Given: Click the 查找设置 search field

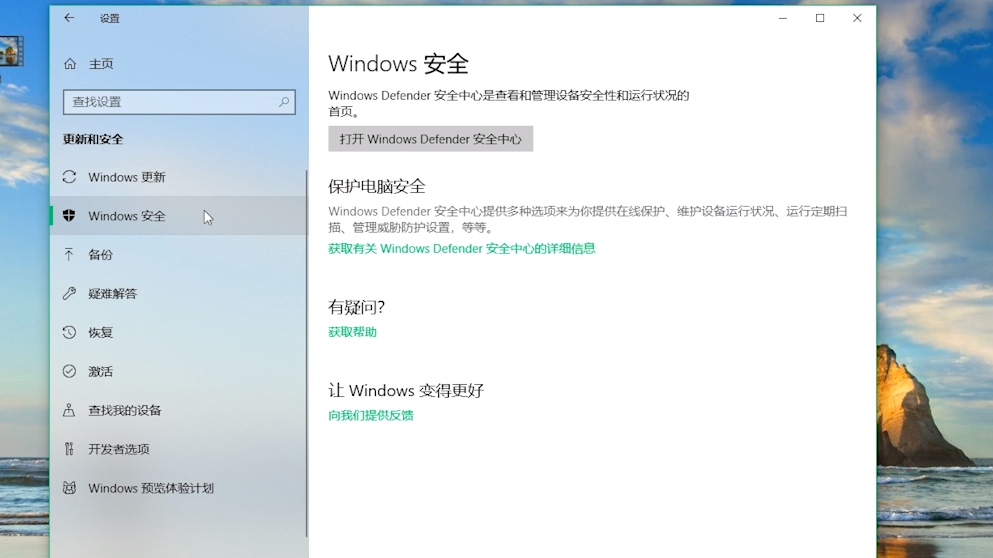Looking at the screenshot, I should pyautogui.click(x=179, y=101).
